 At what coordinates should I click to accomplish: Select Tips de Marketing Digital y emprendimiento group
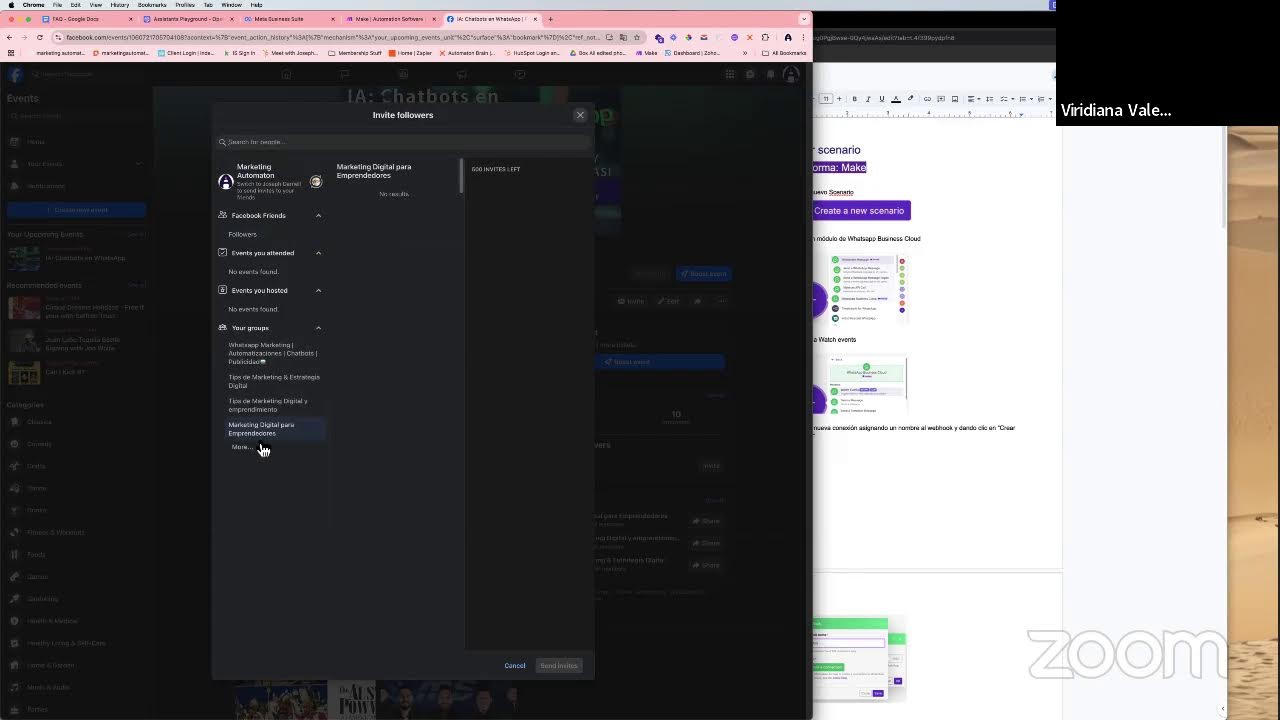pos(268,405)
